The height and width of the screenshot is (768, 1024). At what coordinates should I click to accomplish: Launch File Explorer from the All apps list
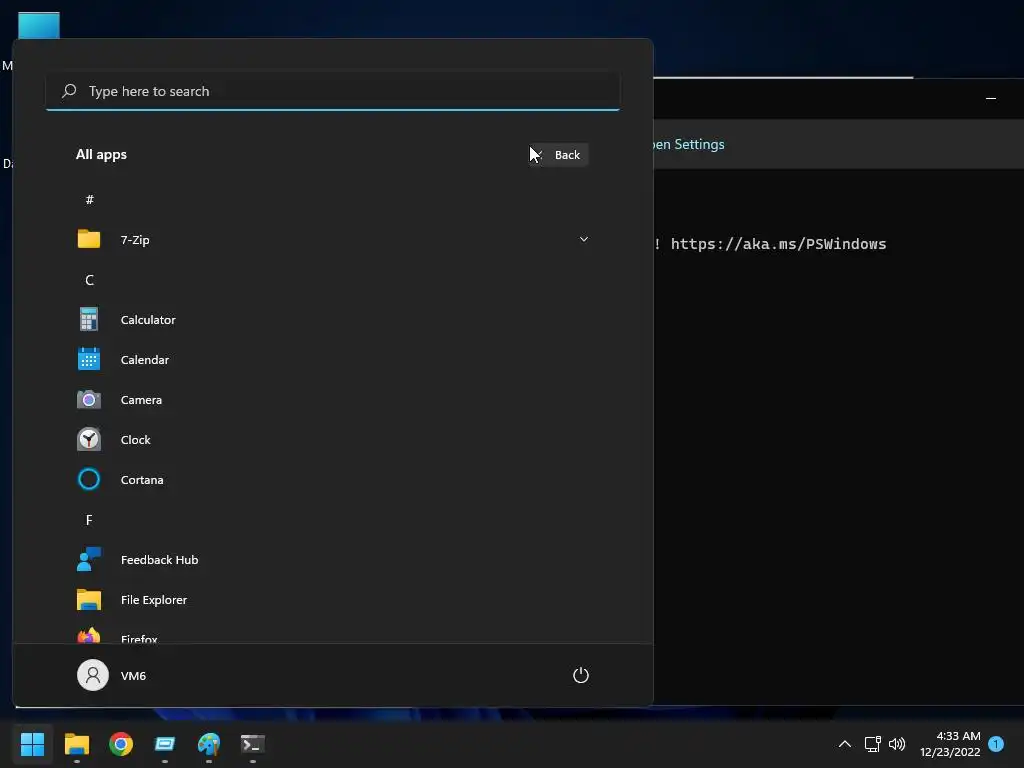333,600
